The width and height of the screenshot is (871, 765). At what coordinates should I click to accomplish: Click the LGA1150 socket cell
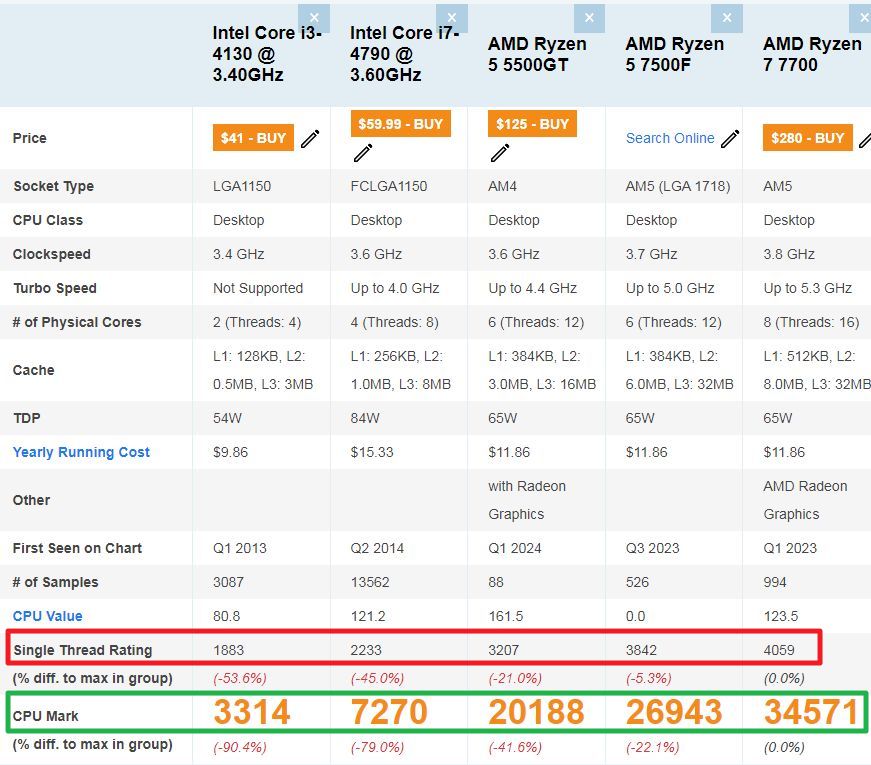coord(242,186)
